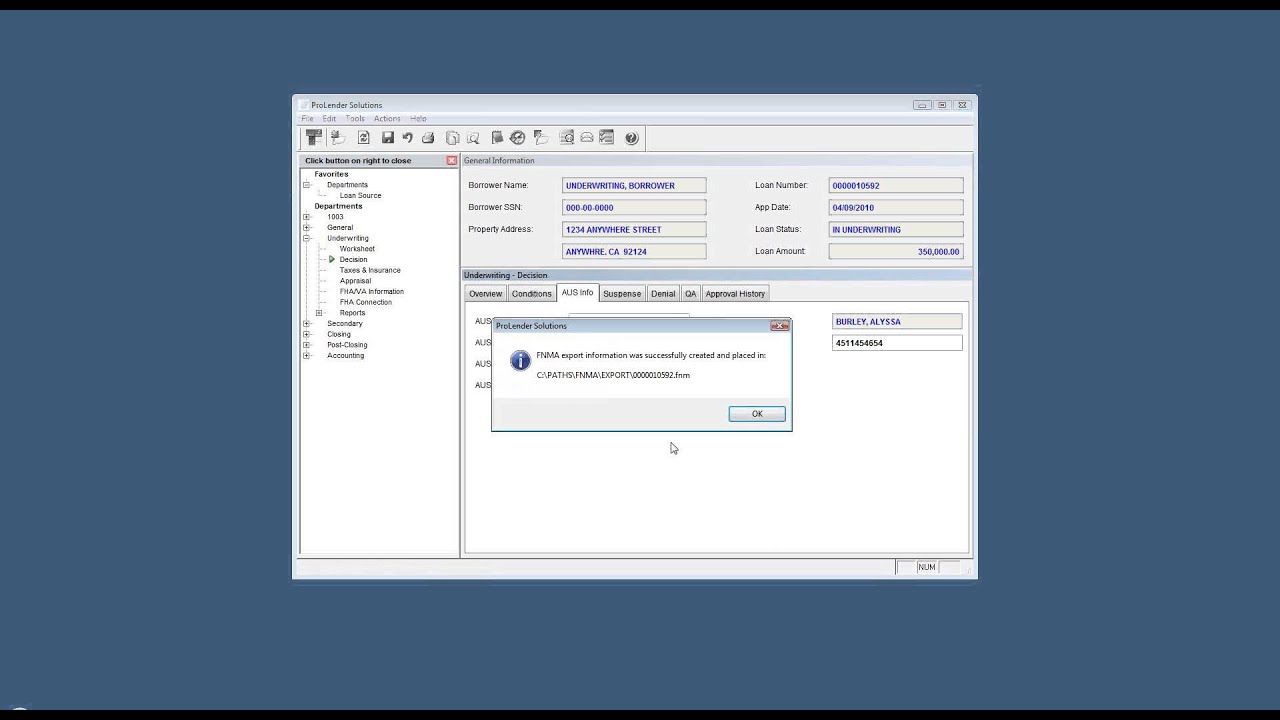The height and width of the screenshot is (720, 1280).
Task: Select the Decision tree item
Action: click(x=353, y=260)
